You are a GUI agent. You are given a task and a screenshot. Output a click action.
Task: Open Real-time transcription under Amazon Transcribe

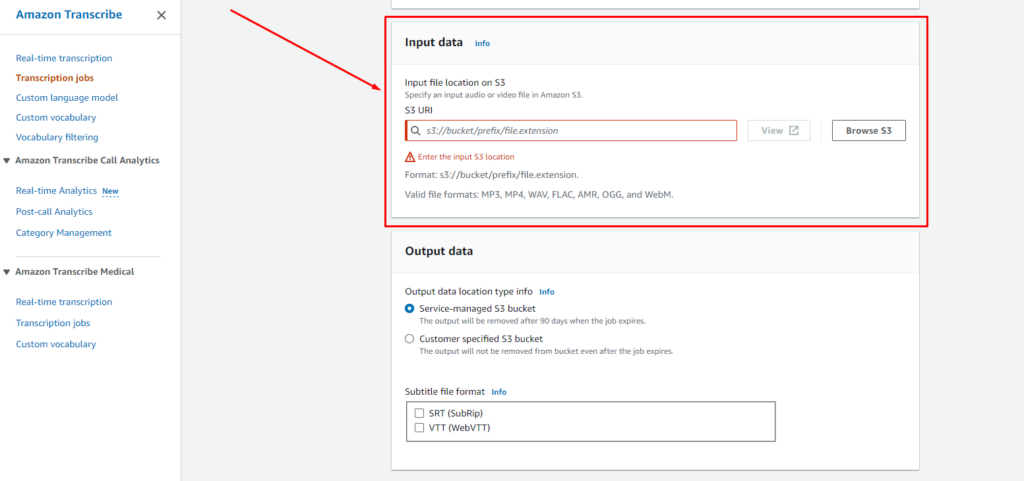coord(64,58)
